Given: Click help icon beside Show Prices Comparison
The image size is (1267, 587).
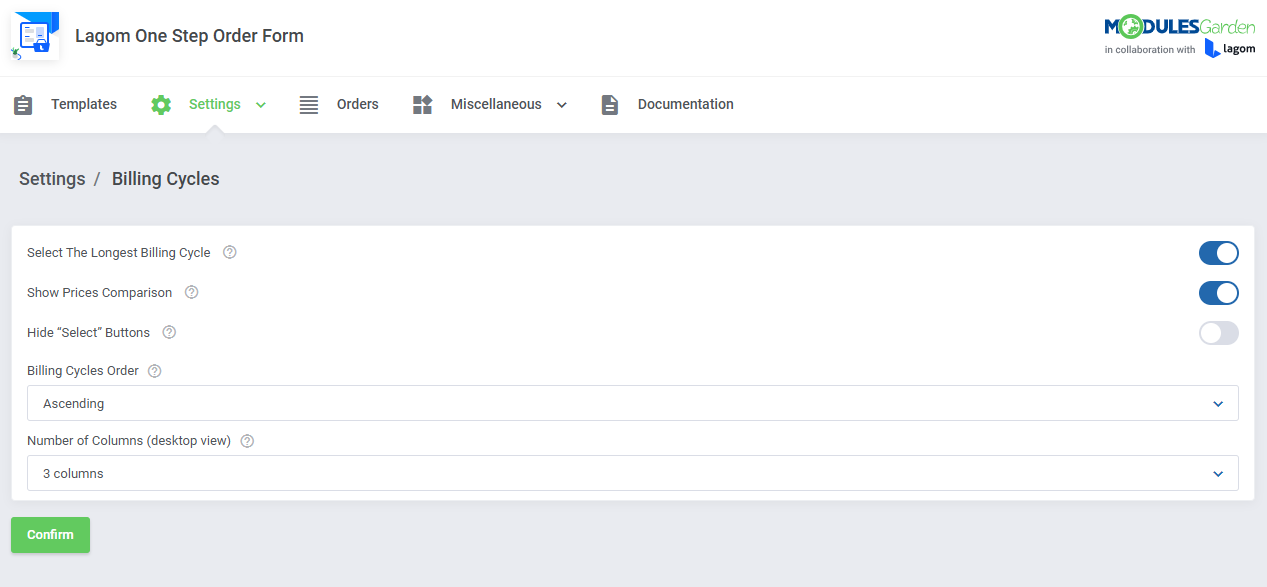Looking at the screenshot, I should 192,292.
